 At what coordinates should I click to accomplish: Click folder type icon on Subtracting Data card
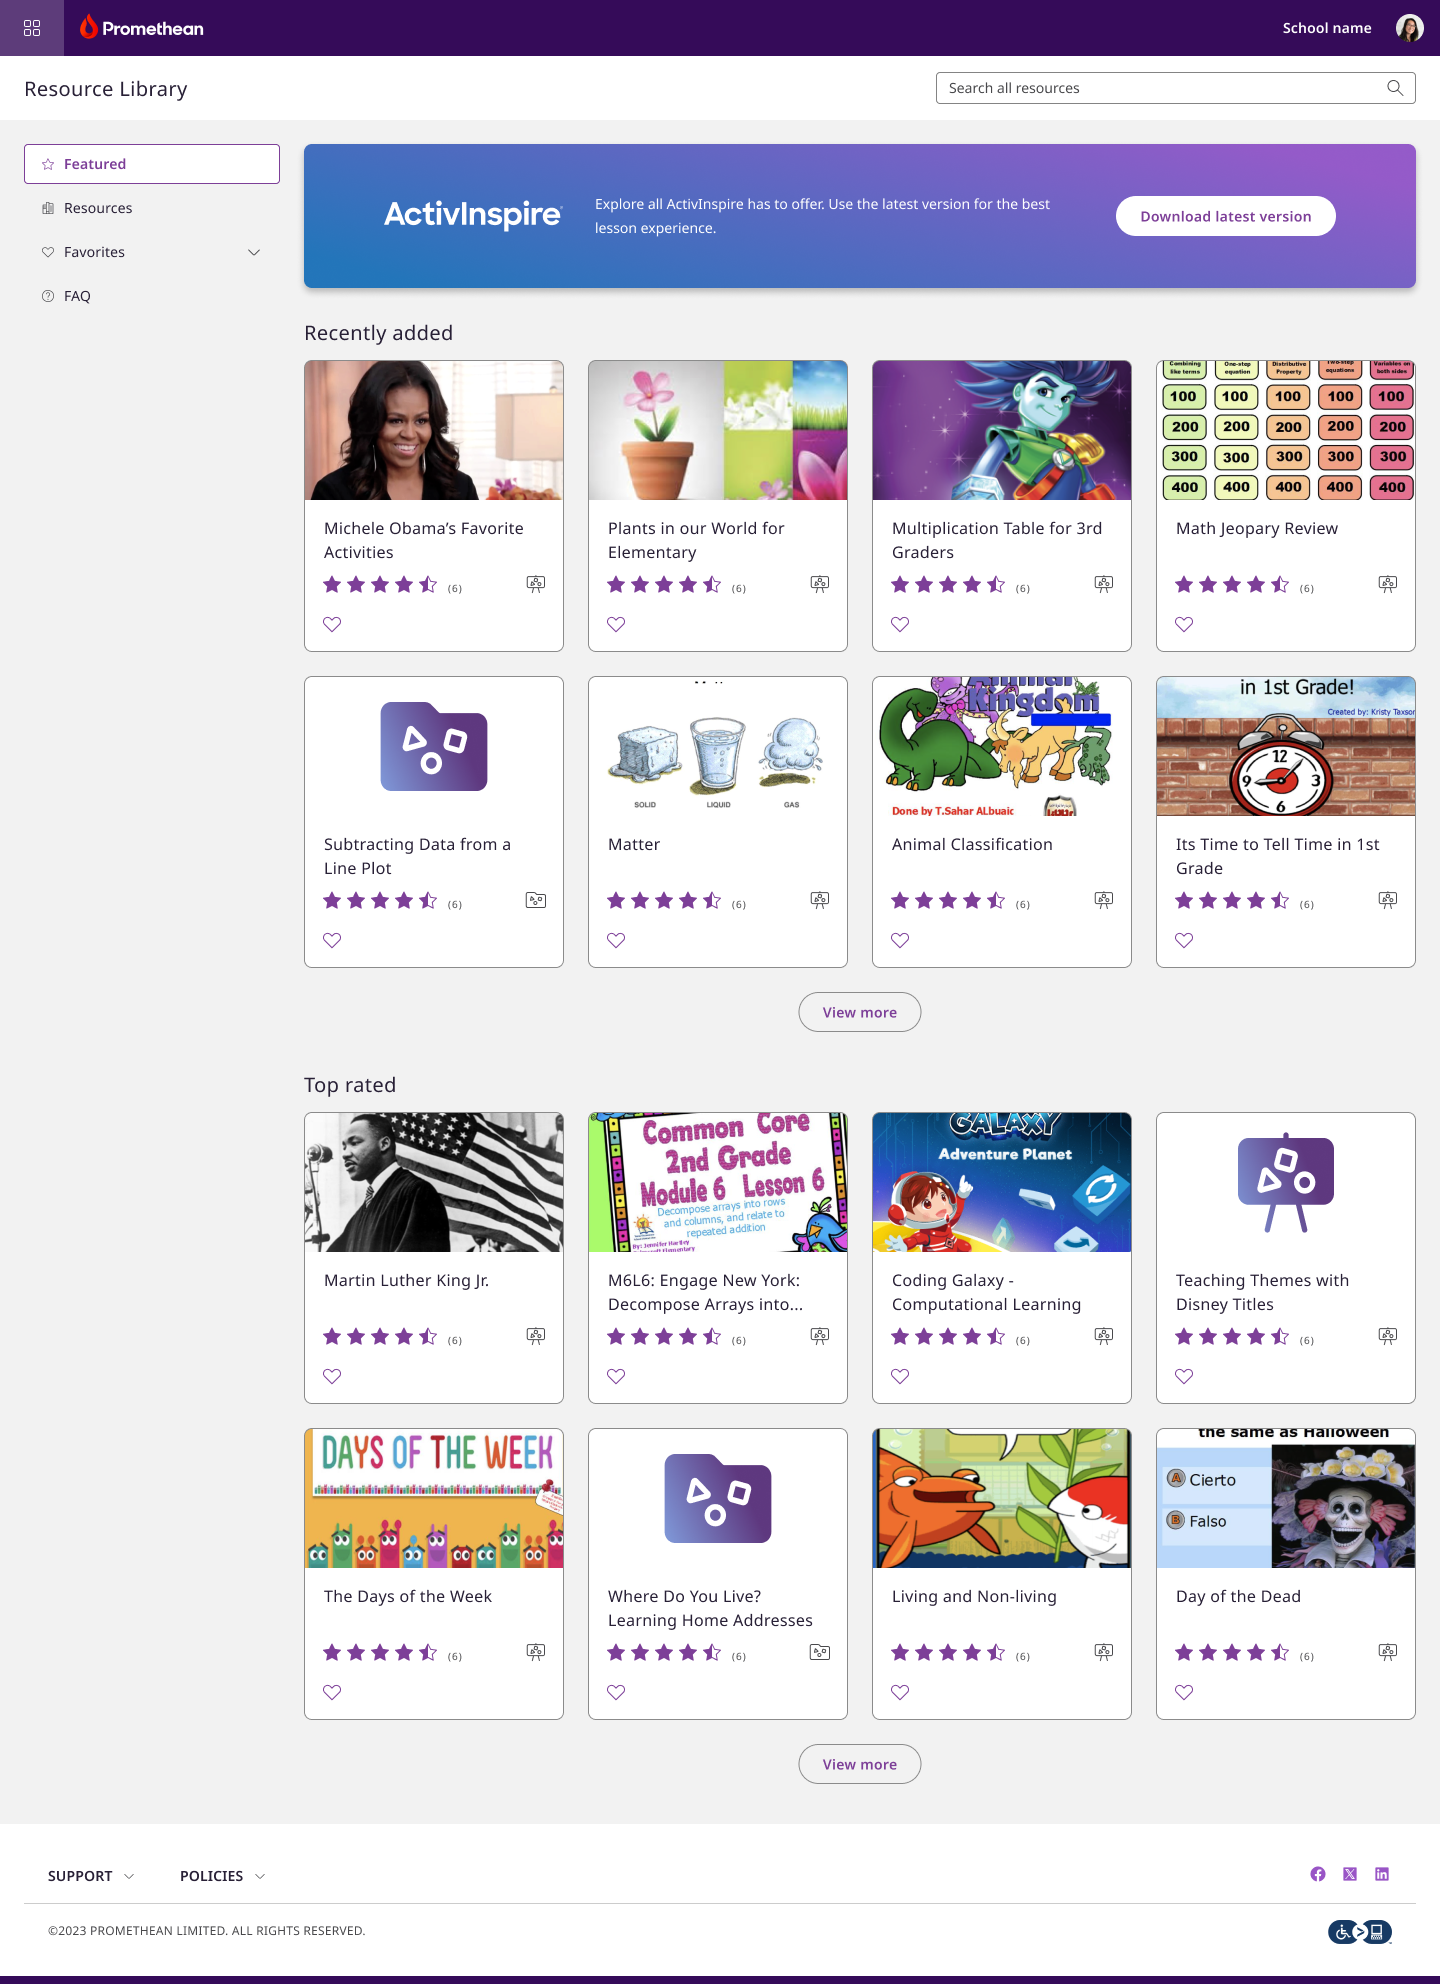click(x=536, y=900)
